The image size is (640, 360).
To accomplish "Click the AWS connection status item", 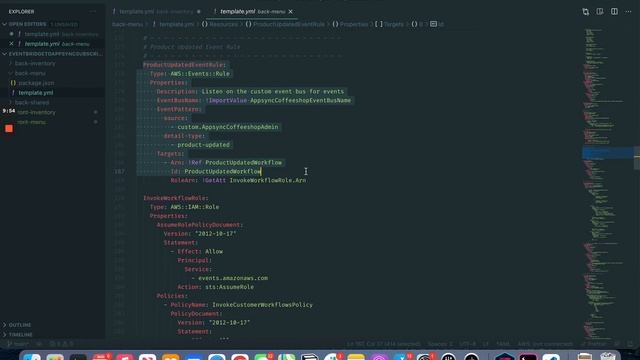I will tap(545, 344).
